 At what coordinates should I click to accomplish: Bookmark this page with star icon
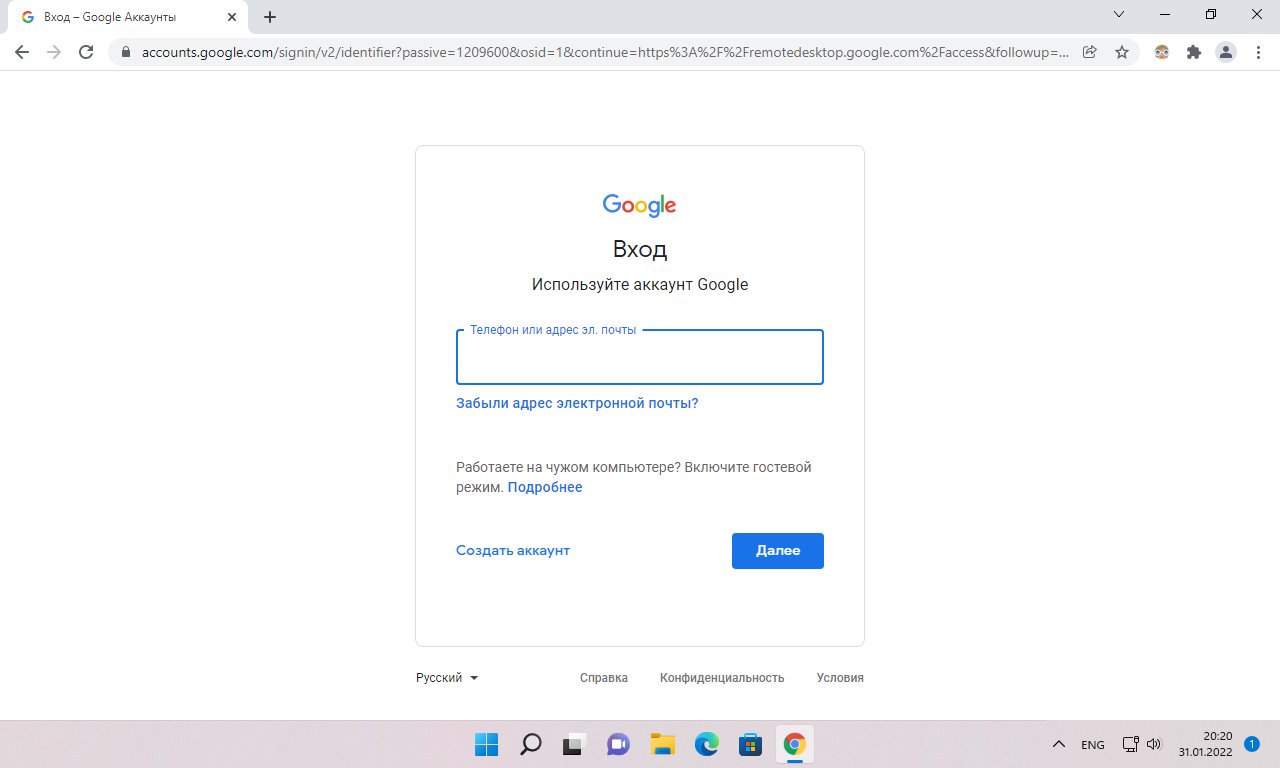[x=1122, y=52]
